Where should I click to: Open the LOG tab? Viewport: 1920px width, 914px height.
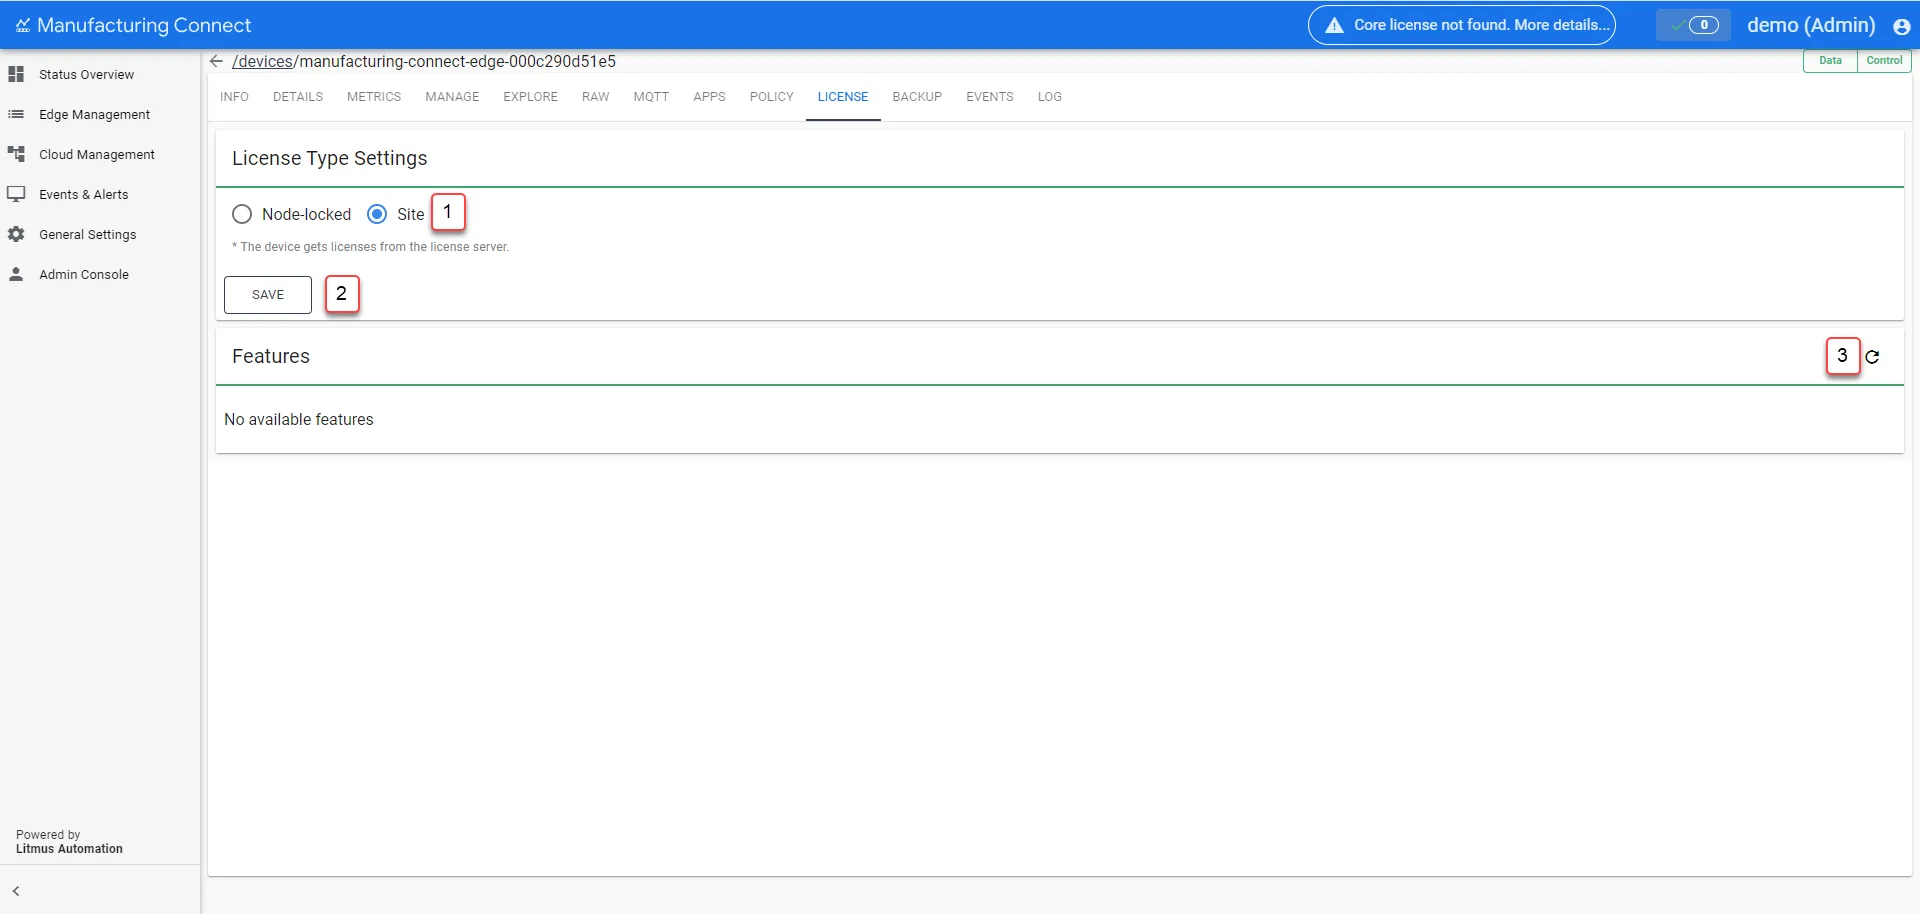coord(1049,97)
